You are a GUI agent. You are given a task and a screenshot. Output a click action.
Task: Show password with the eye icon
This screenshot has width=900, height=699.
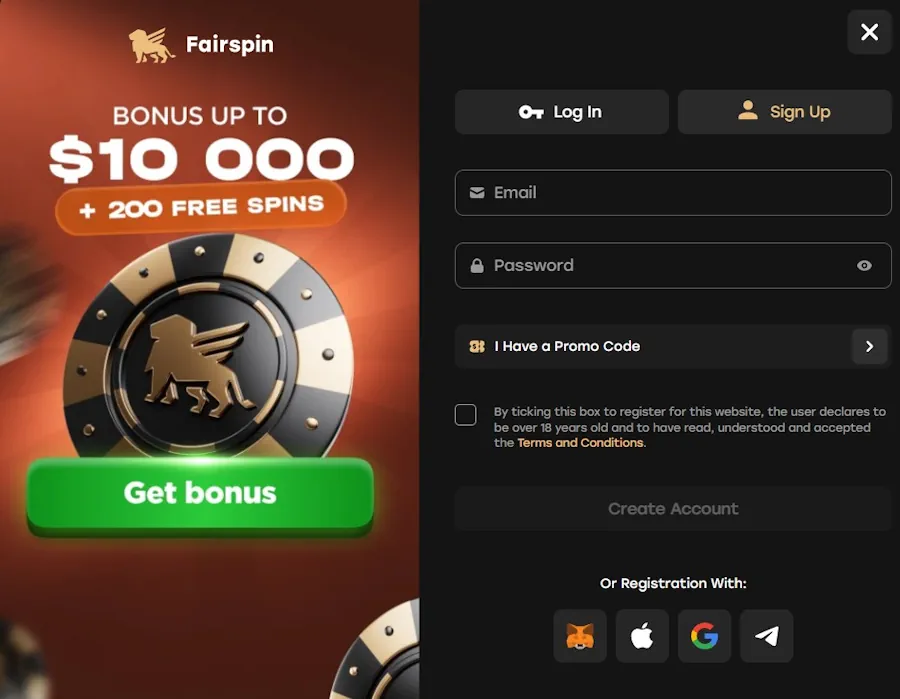[x=864, y=265]
